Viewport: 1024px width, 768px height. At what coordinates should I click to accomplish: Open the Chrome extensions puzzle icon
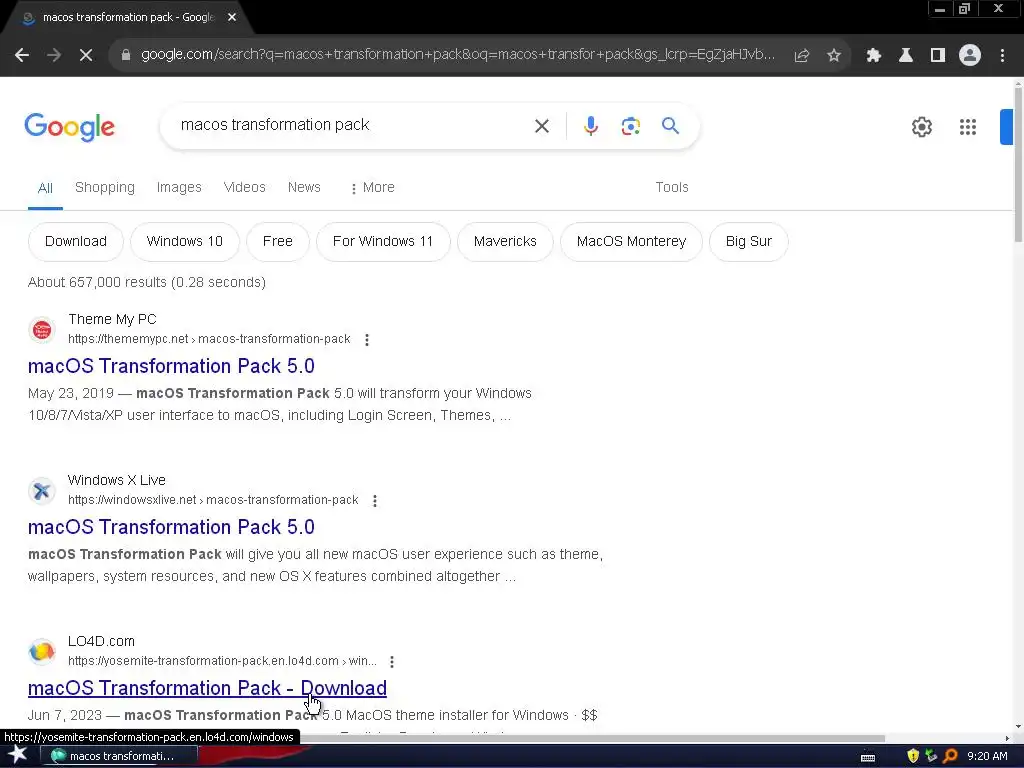tap(873, 56)
